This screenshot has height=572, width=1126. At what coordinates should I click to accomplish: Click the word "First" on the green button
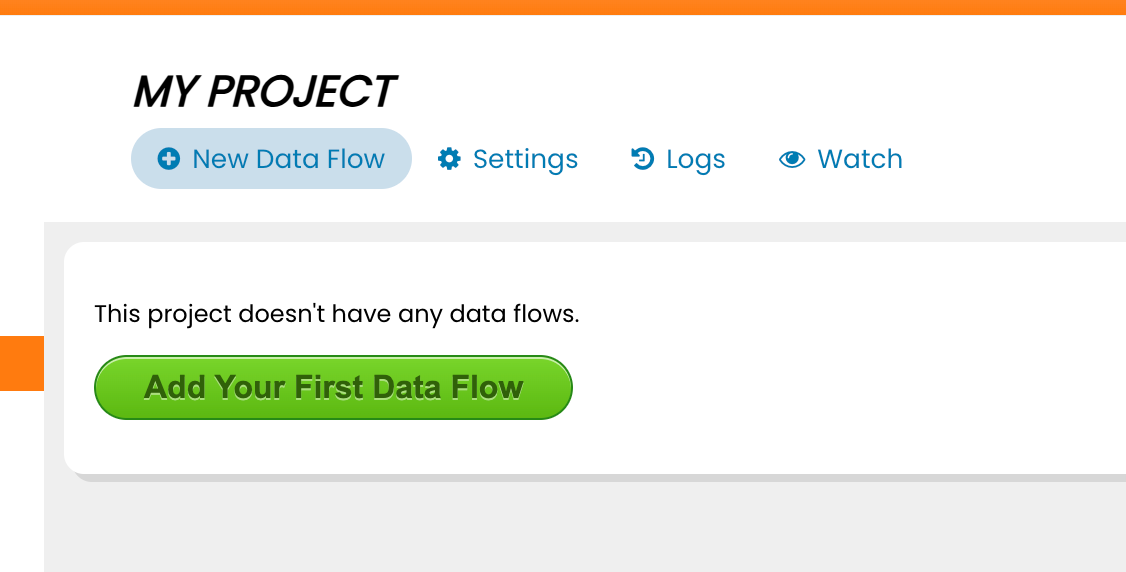tap(329, 388)
